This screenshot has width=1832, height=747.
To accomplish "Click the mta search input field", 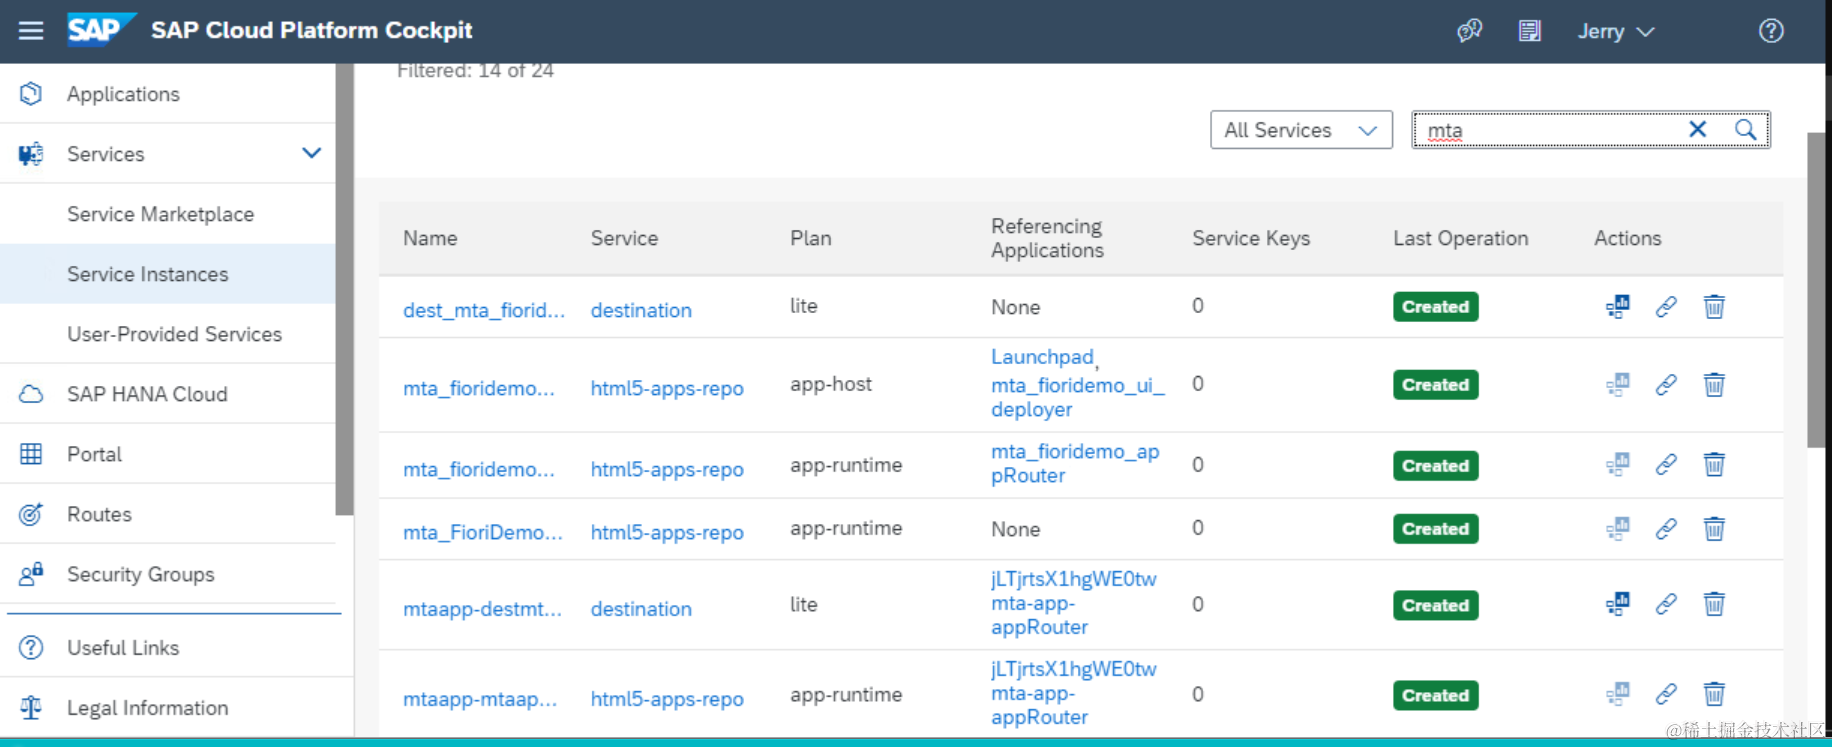I will click(1550, 130).
